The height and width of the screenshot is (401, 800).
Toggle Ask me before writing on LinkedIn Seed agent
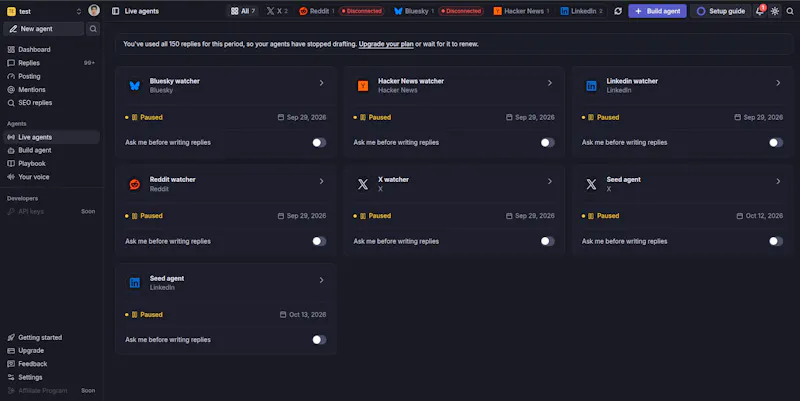tap(319, 339)
